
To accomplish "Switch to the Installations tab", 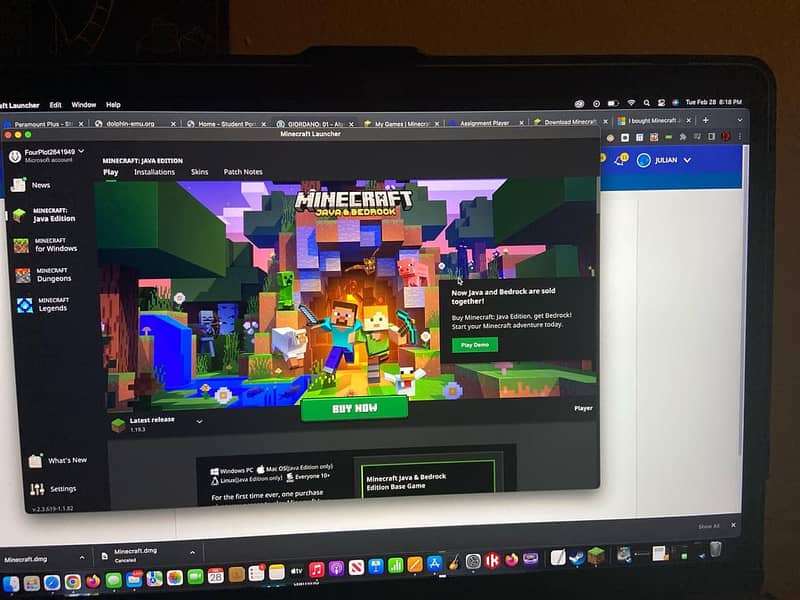I will click(x=154, y=172).
